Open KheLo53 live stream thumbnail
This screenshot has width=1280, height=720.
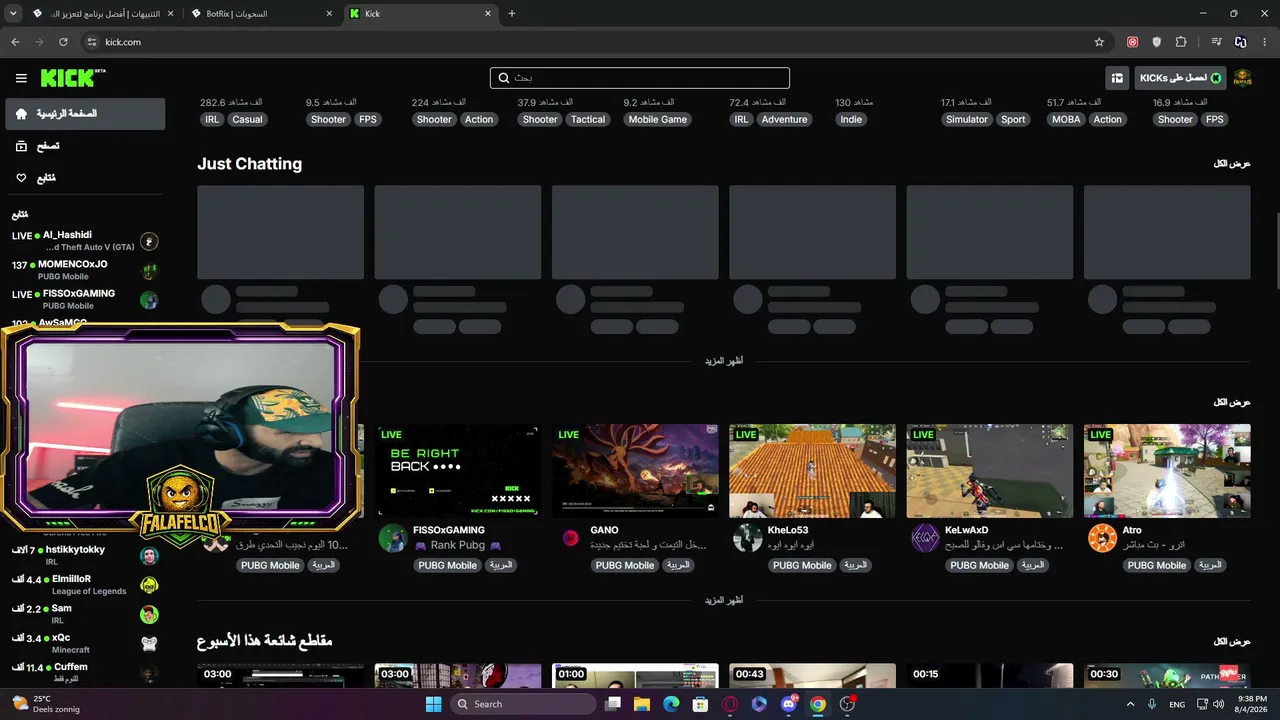pyautogui.click(x=812, y=471)
